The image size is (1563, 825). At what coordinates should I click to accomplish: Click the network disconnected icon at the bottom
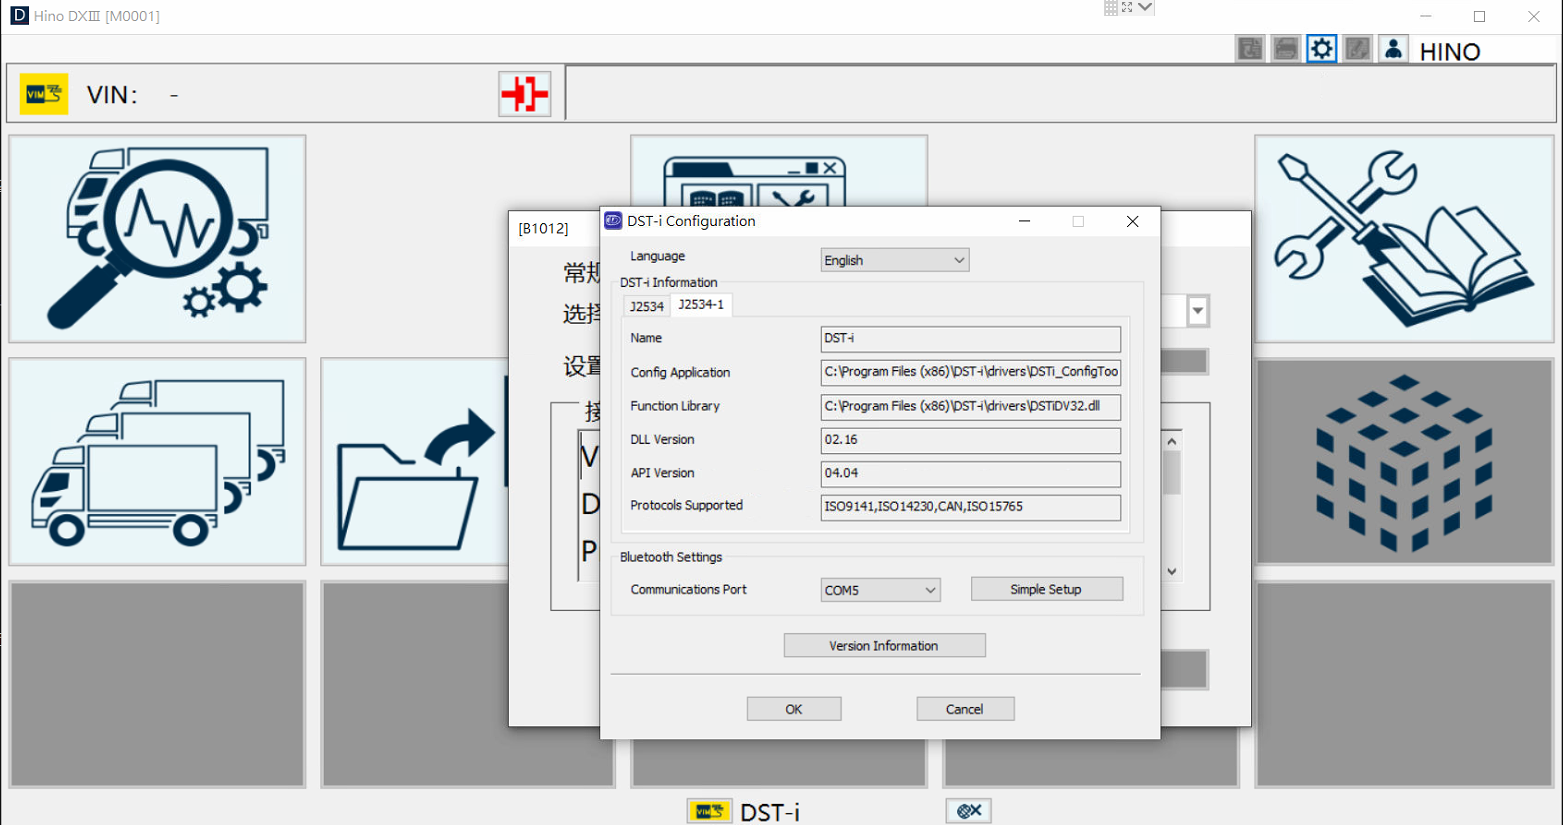(x=967, y=810)
